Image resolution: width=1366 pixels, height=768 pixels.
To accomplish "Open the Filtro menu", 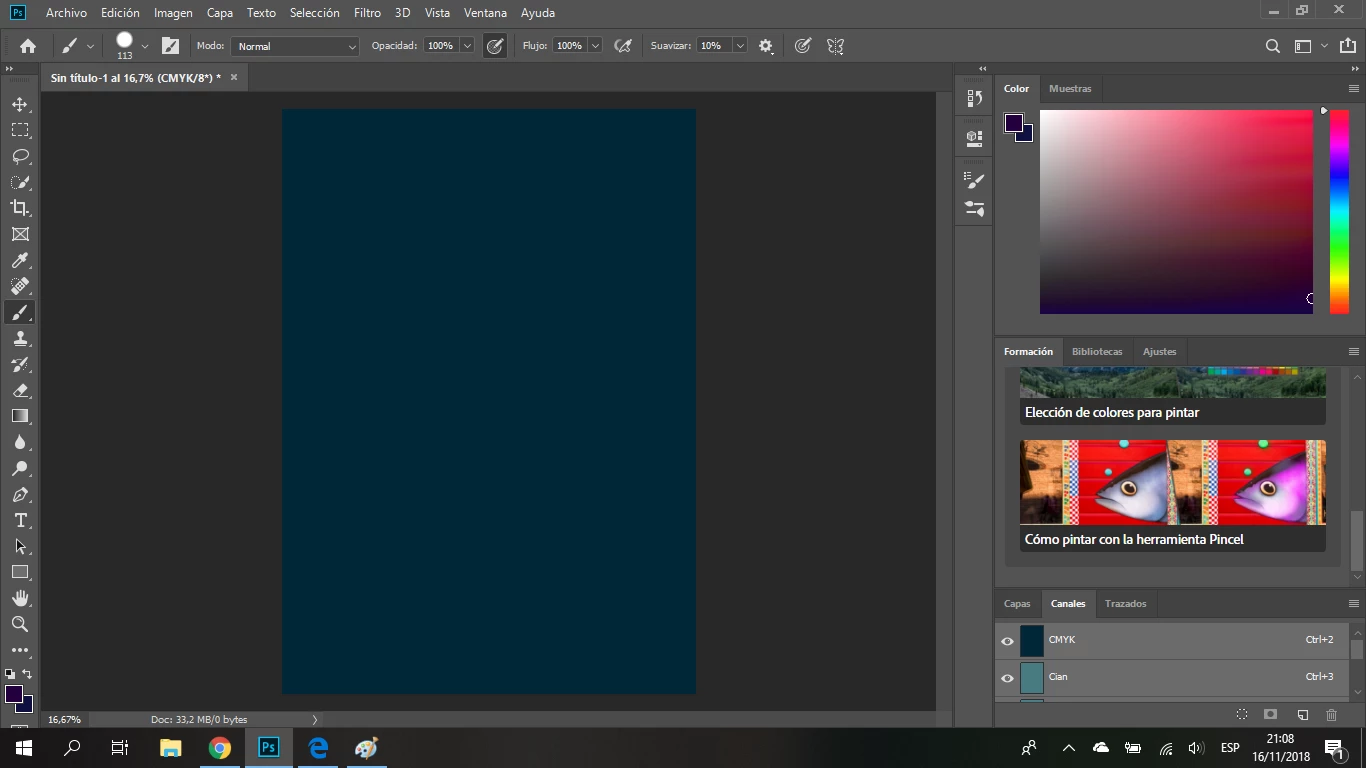I will (x=367, y=13).
